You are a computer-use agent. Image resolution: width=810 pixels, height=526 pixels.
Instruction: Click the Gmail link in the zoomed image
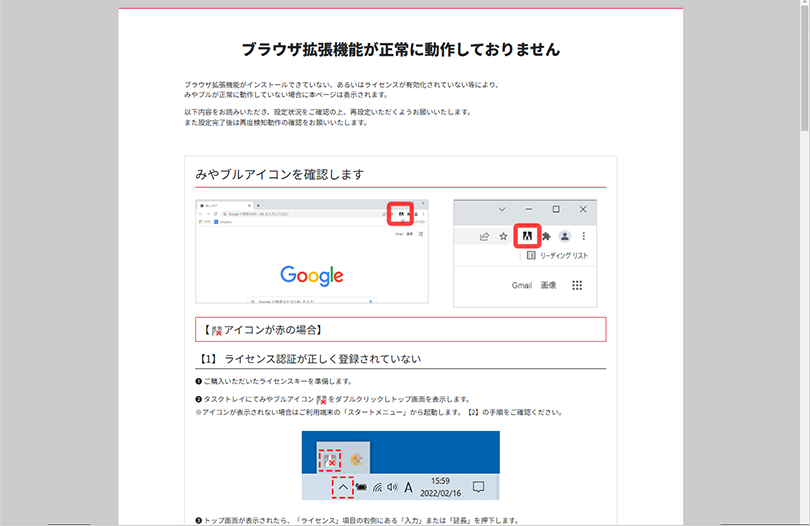521,285
